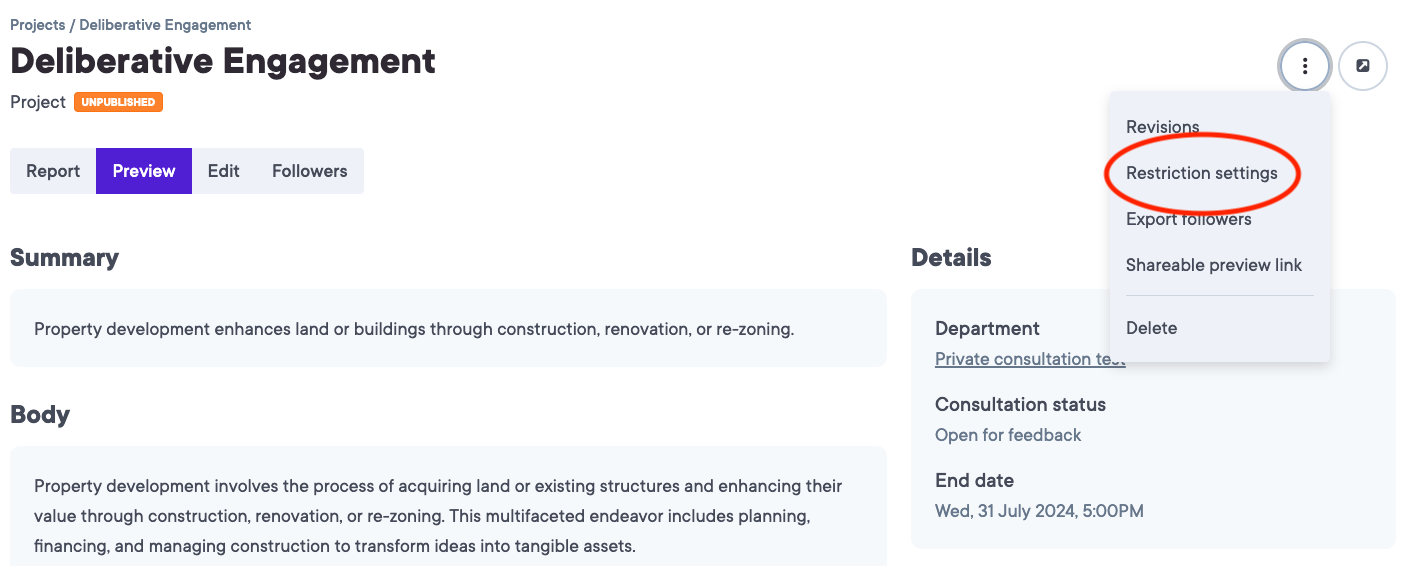Open Restriction settings menu item
The height and width of the screenshot is (566, 1410).
point(1201,173)
